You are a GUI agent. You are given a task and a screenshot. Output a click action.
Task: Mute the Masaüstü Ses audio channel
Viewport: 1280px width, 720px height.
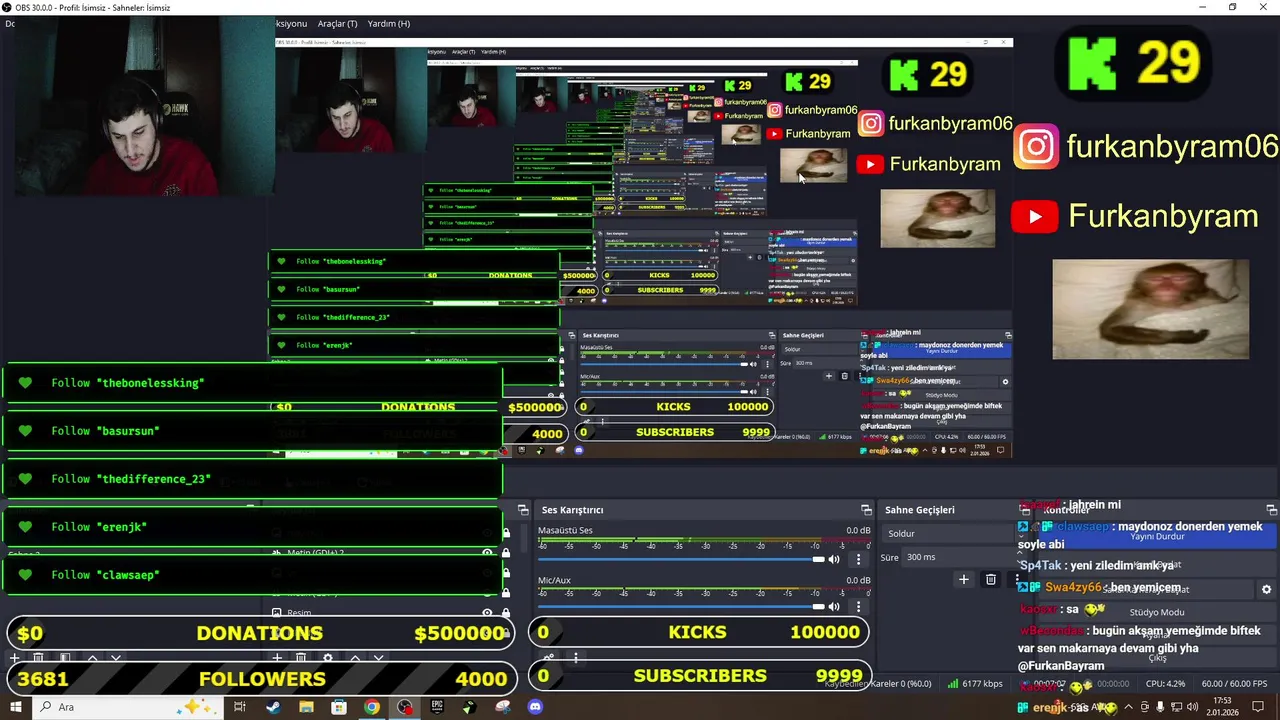(x=834, y=559)
